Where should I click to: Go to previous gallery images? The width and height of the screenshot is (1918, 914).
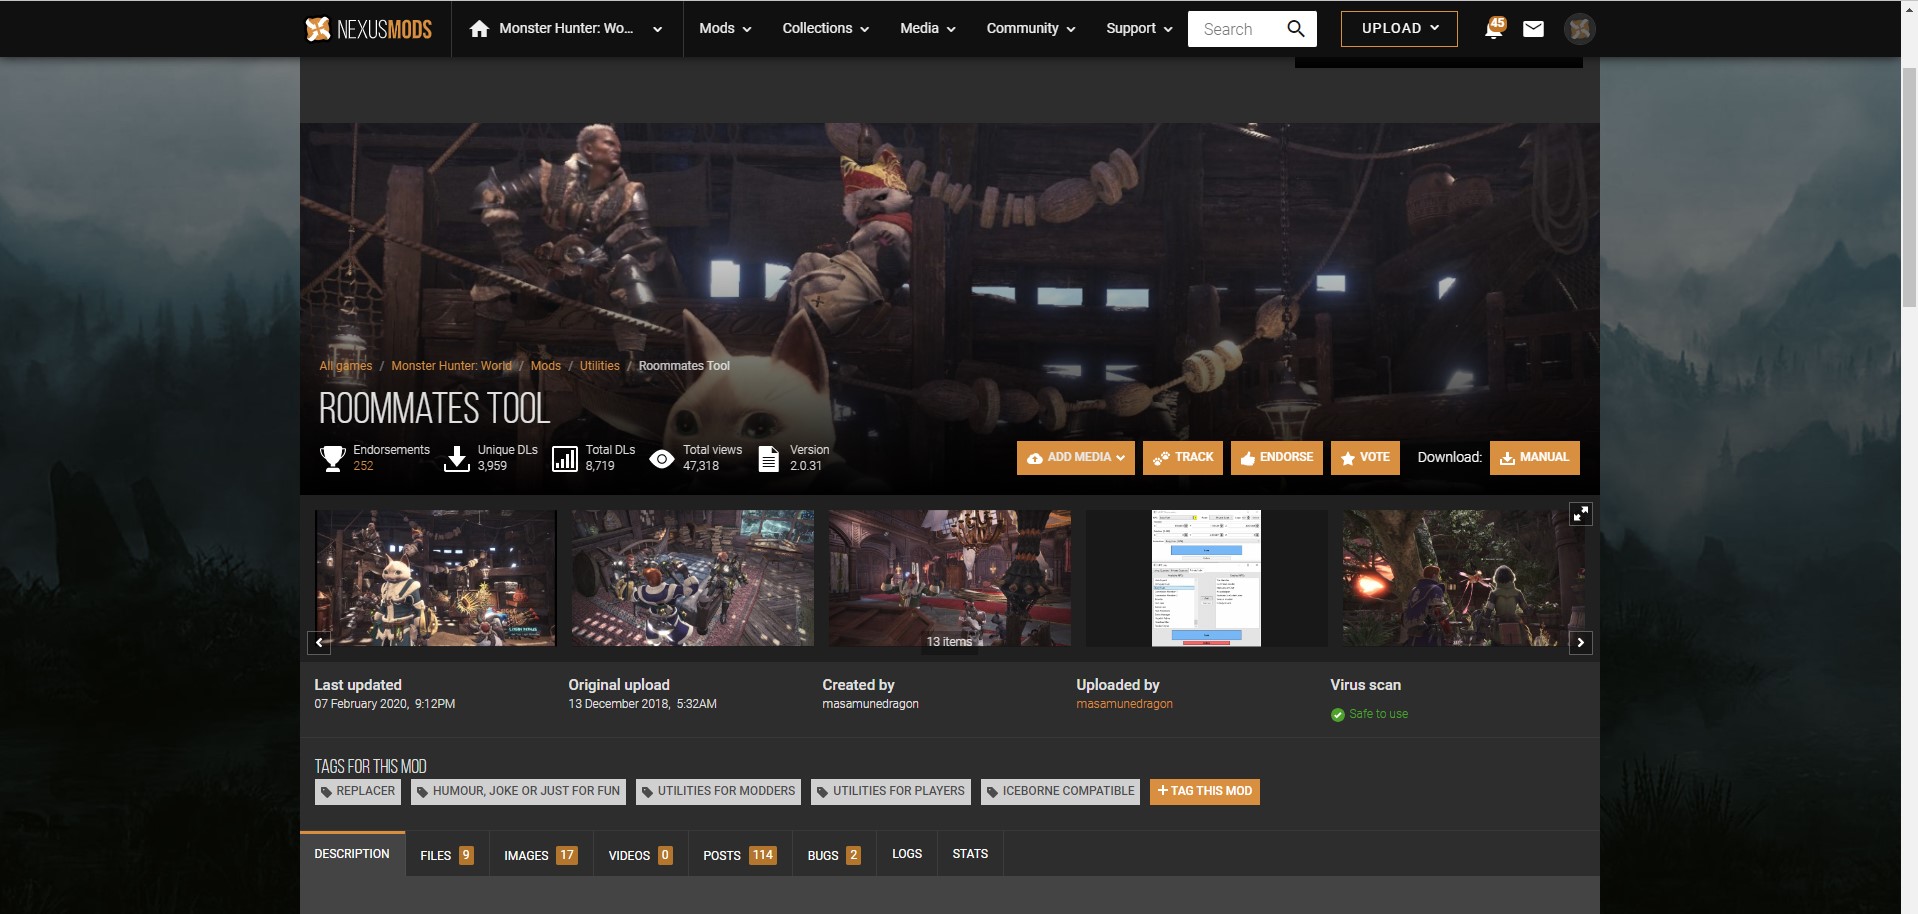tap(319, 642)
